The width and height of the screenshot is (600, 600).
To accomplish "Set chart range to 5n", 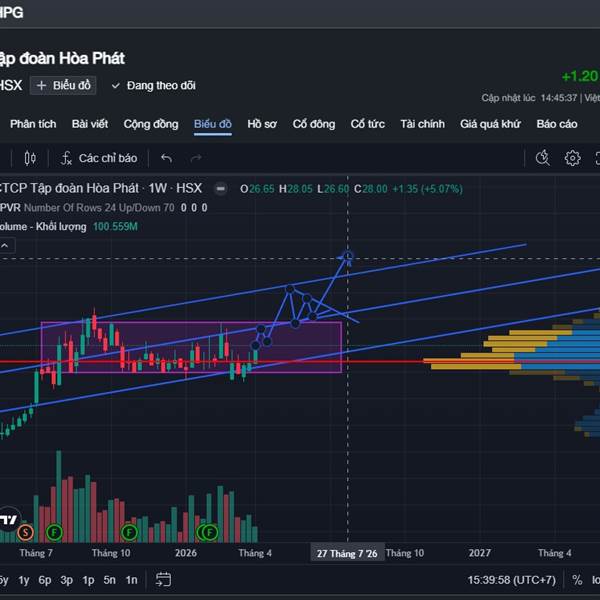I will click(109, 580).
